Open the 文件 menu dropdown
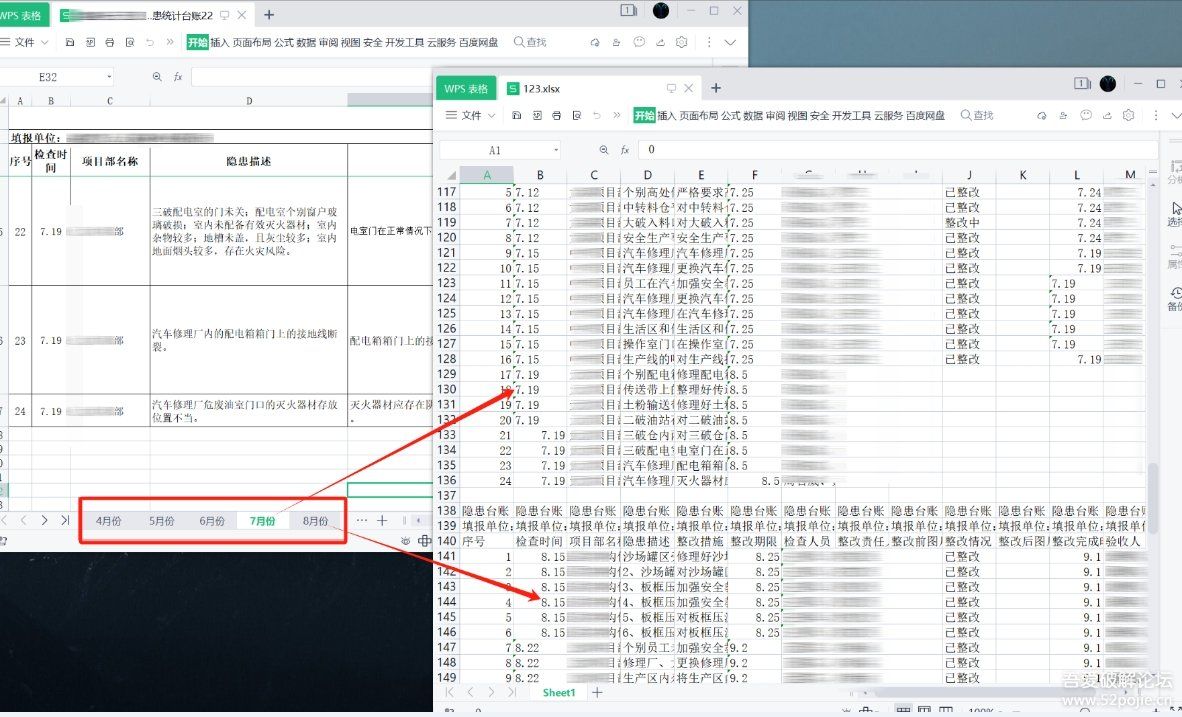1182x717 pixels. click(471, 115)
